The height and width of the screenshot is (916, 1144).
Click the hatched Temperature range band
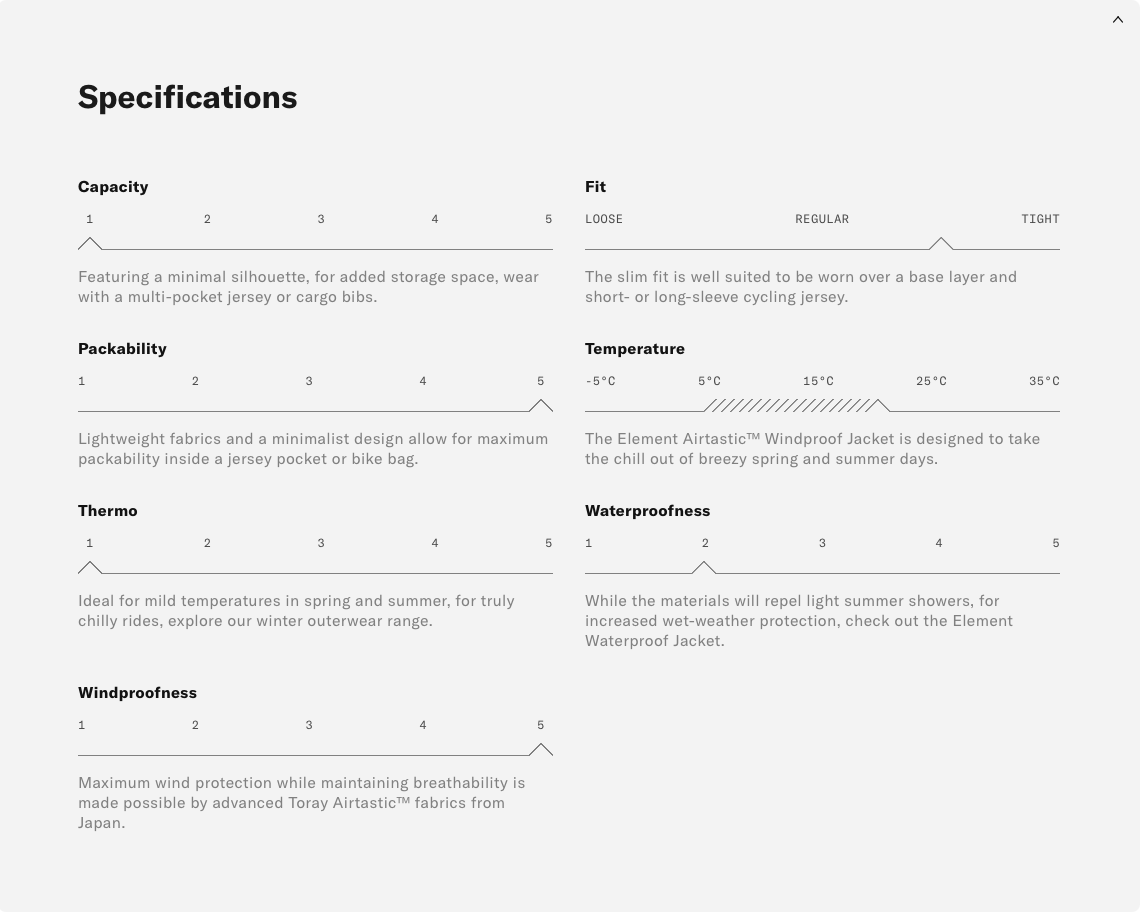[790, 405]
